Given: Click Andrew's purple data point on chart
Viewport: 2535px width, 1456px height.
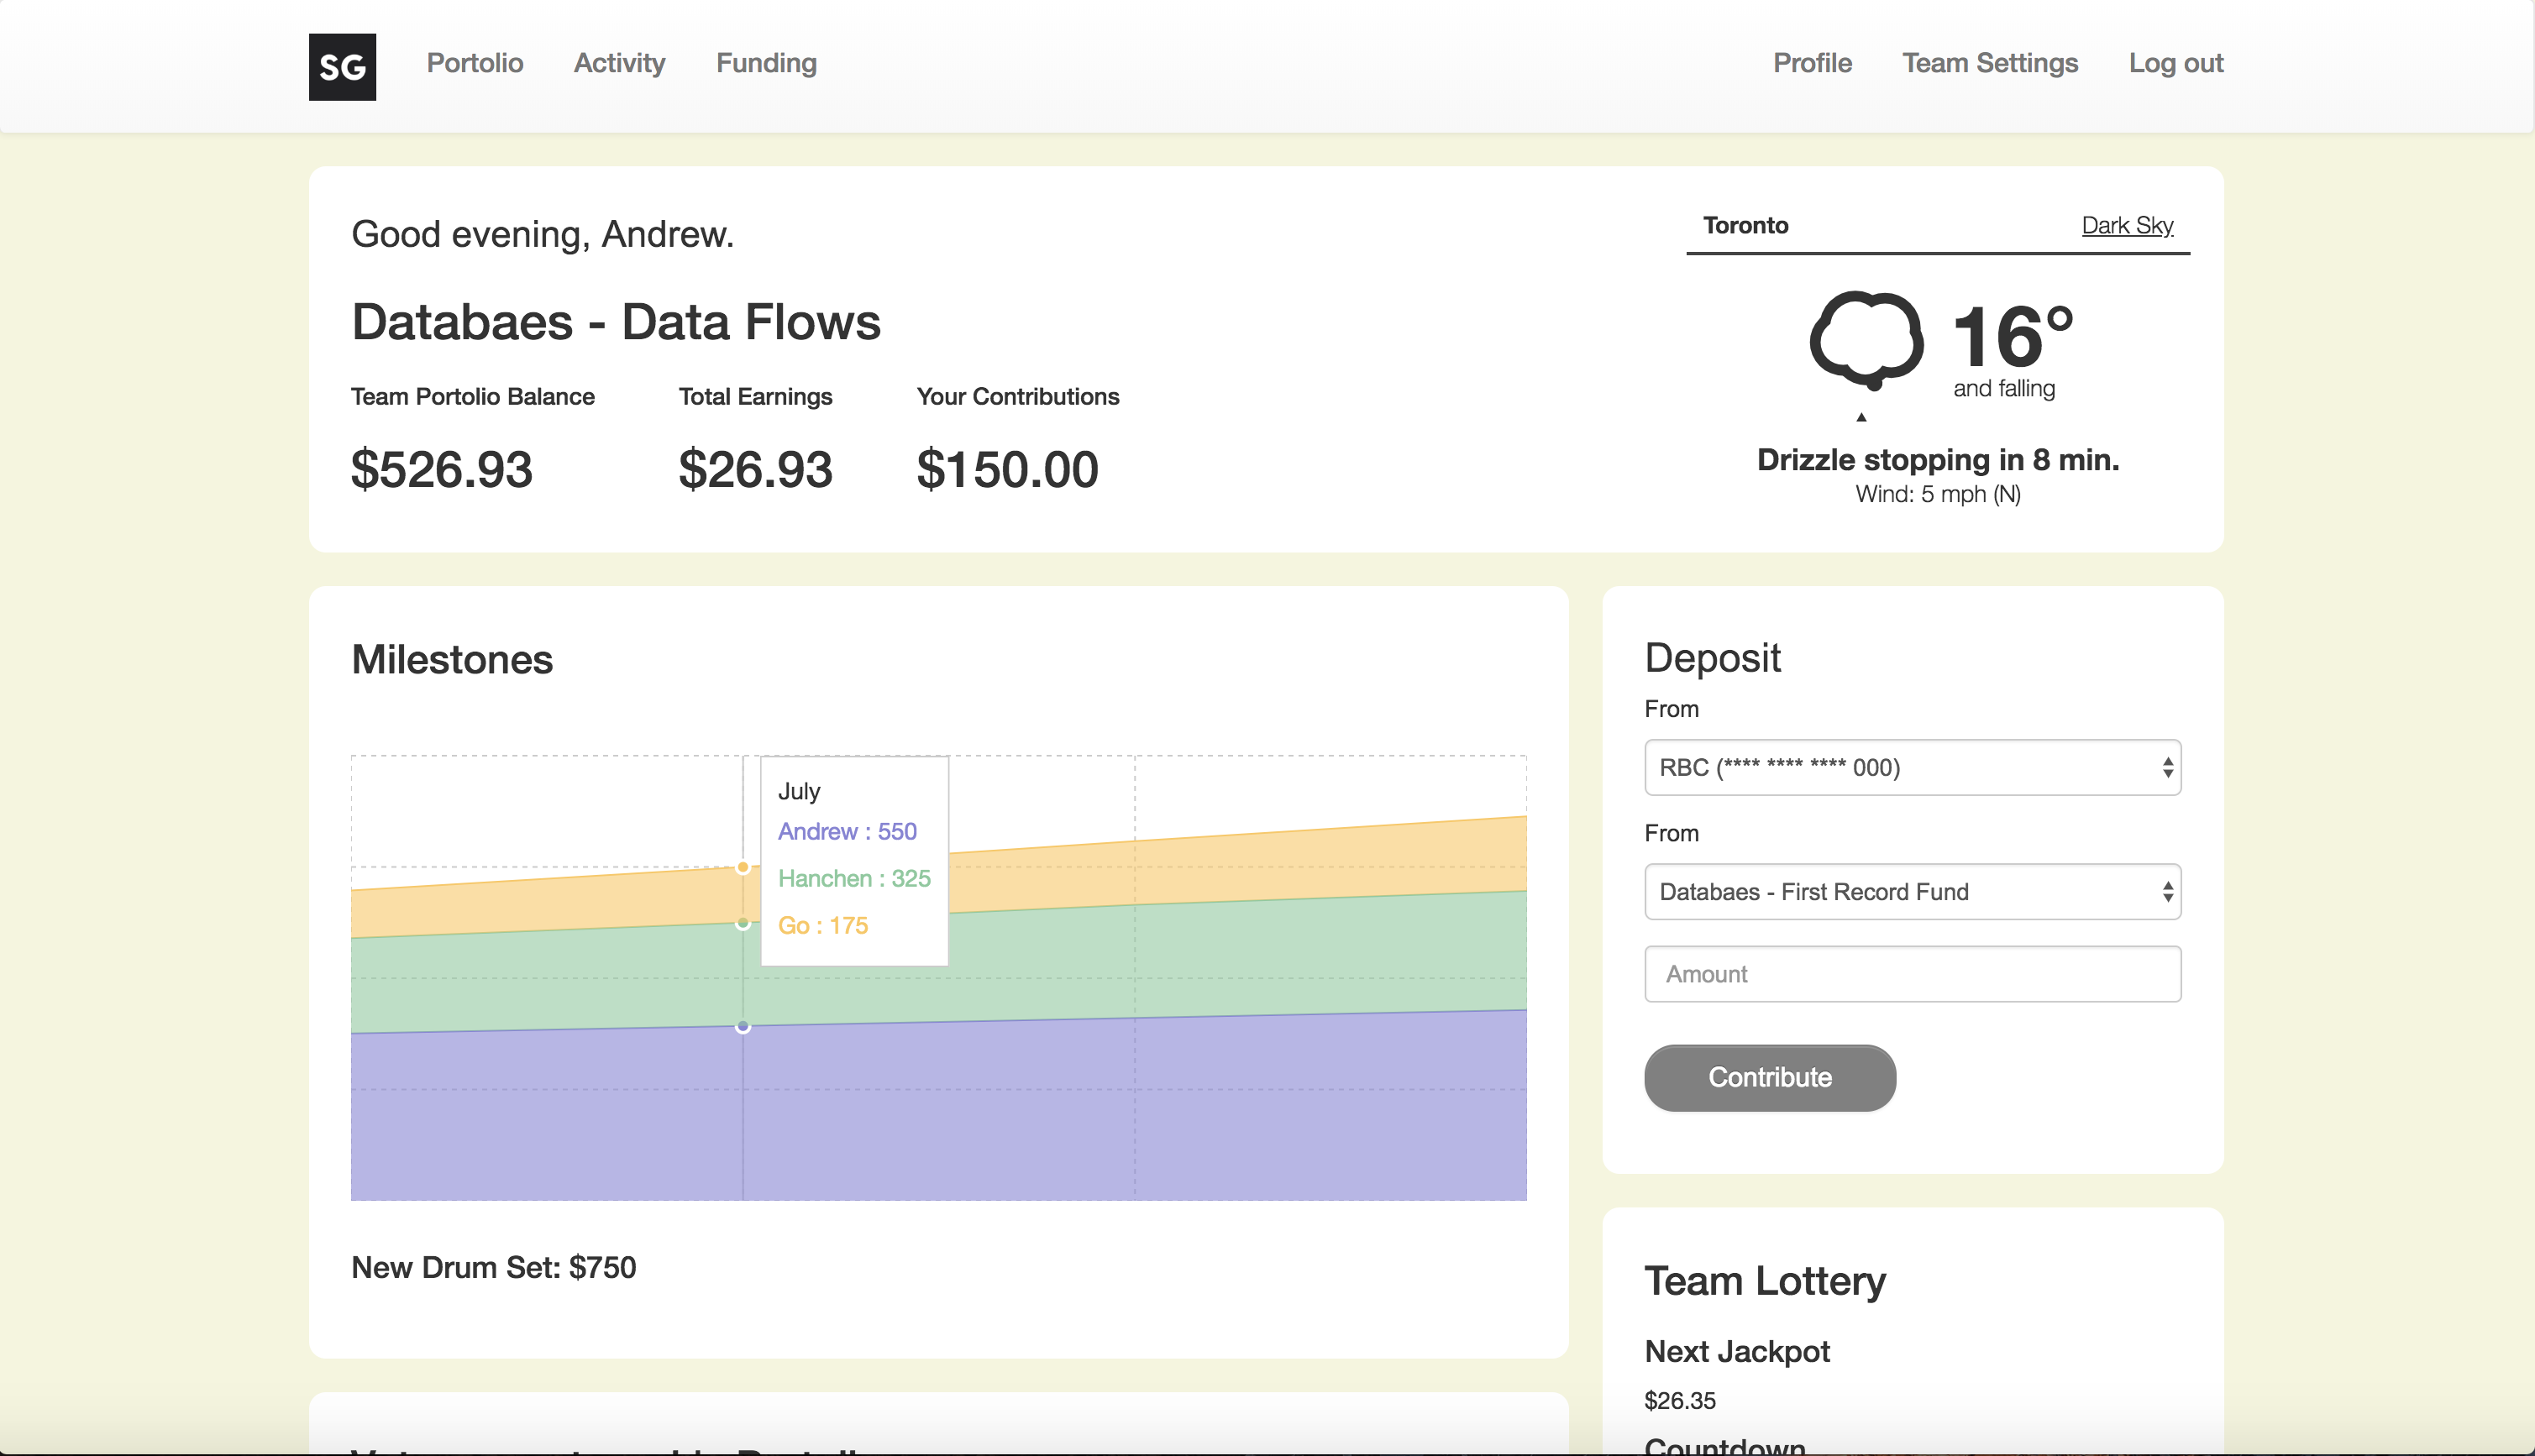Looking at the screenshot, I should (743, 1027).
